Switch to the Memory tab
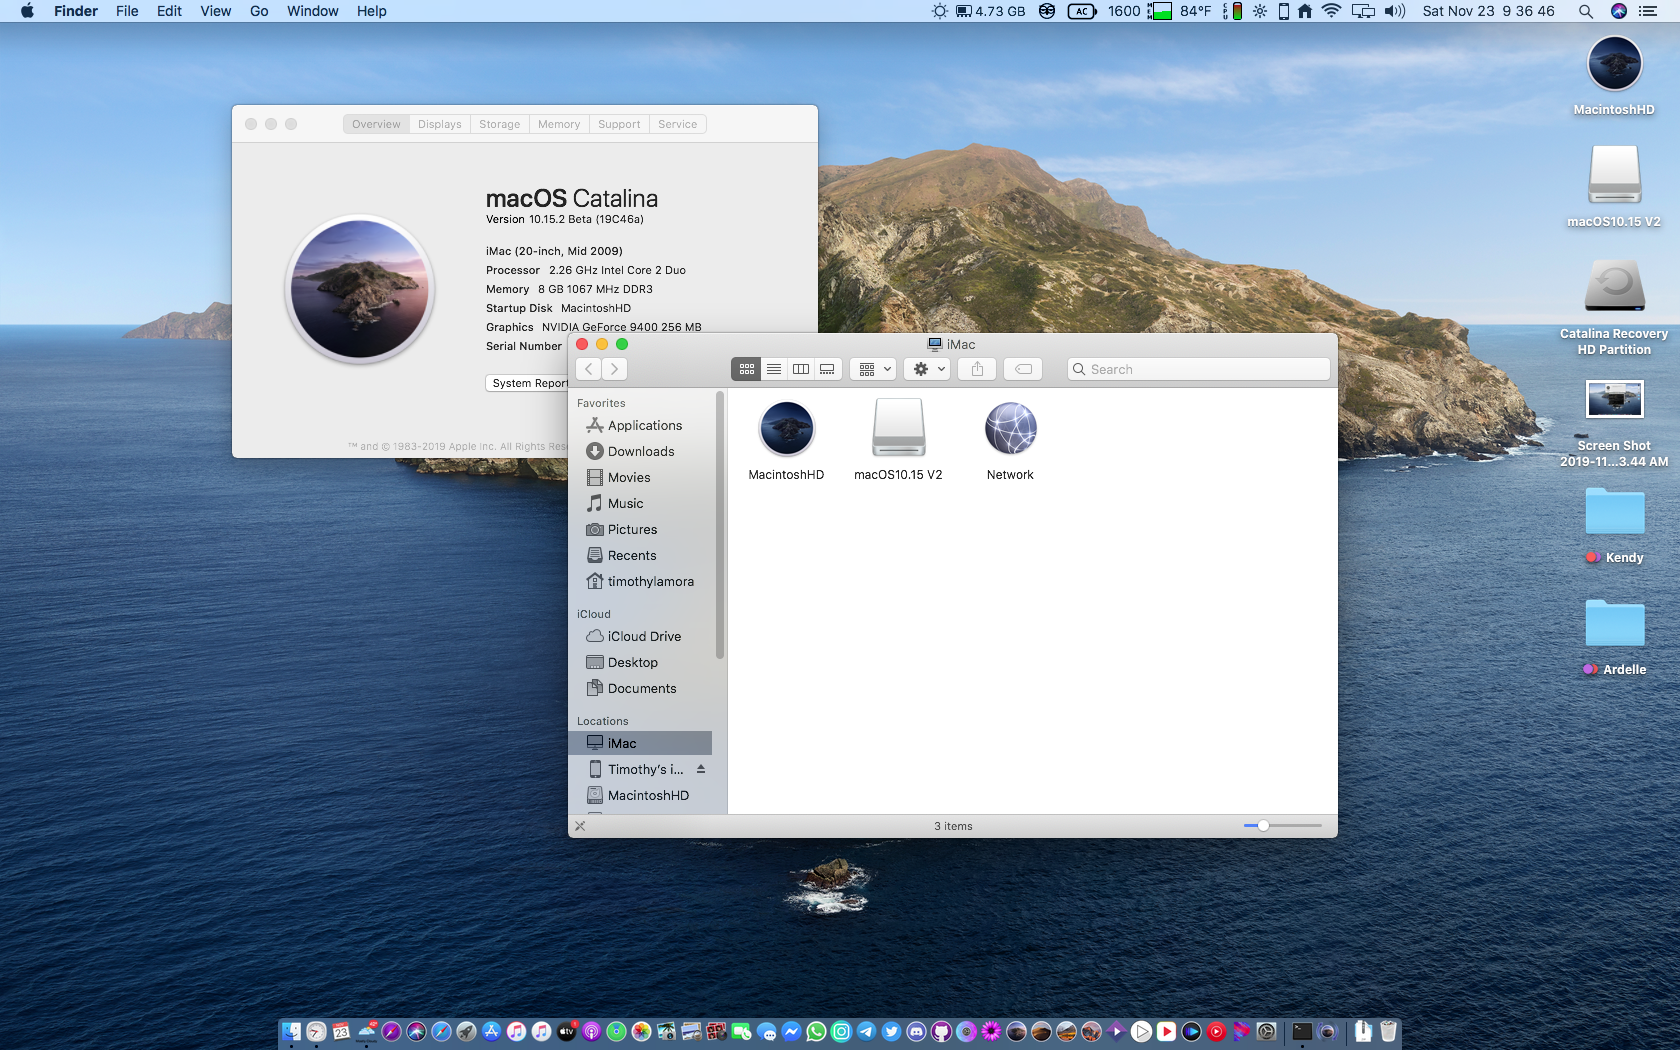1680x1050 pixels. pos(559,123)
